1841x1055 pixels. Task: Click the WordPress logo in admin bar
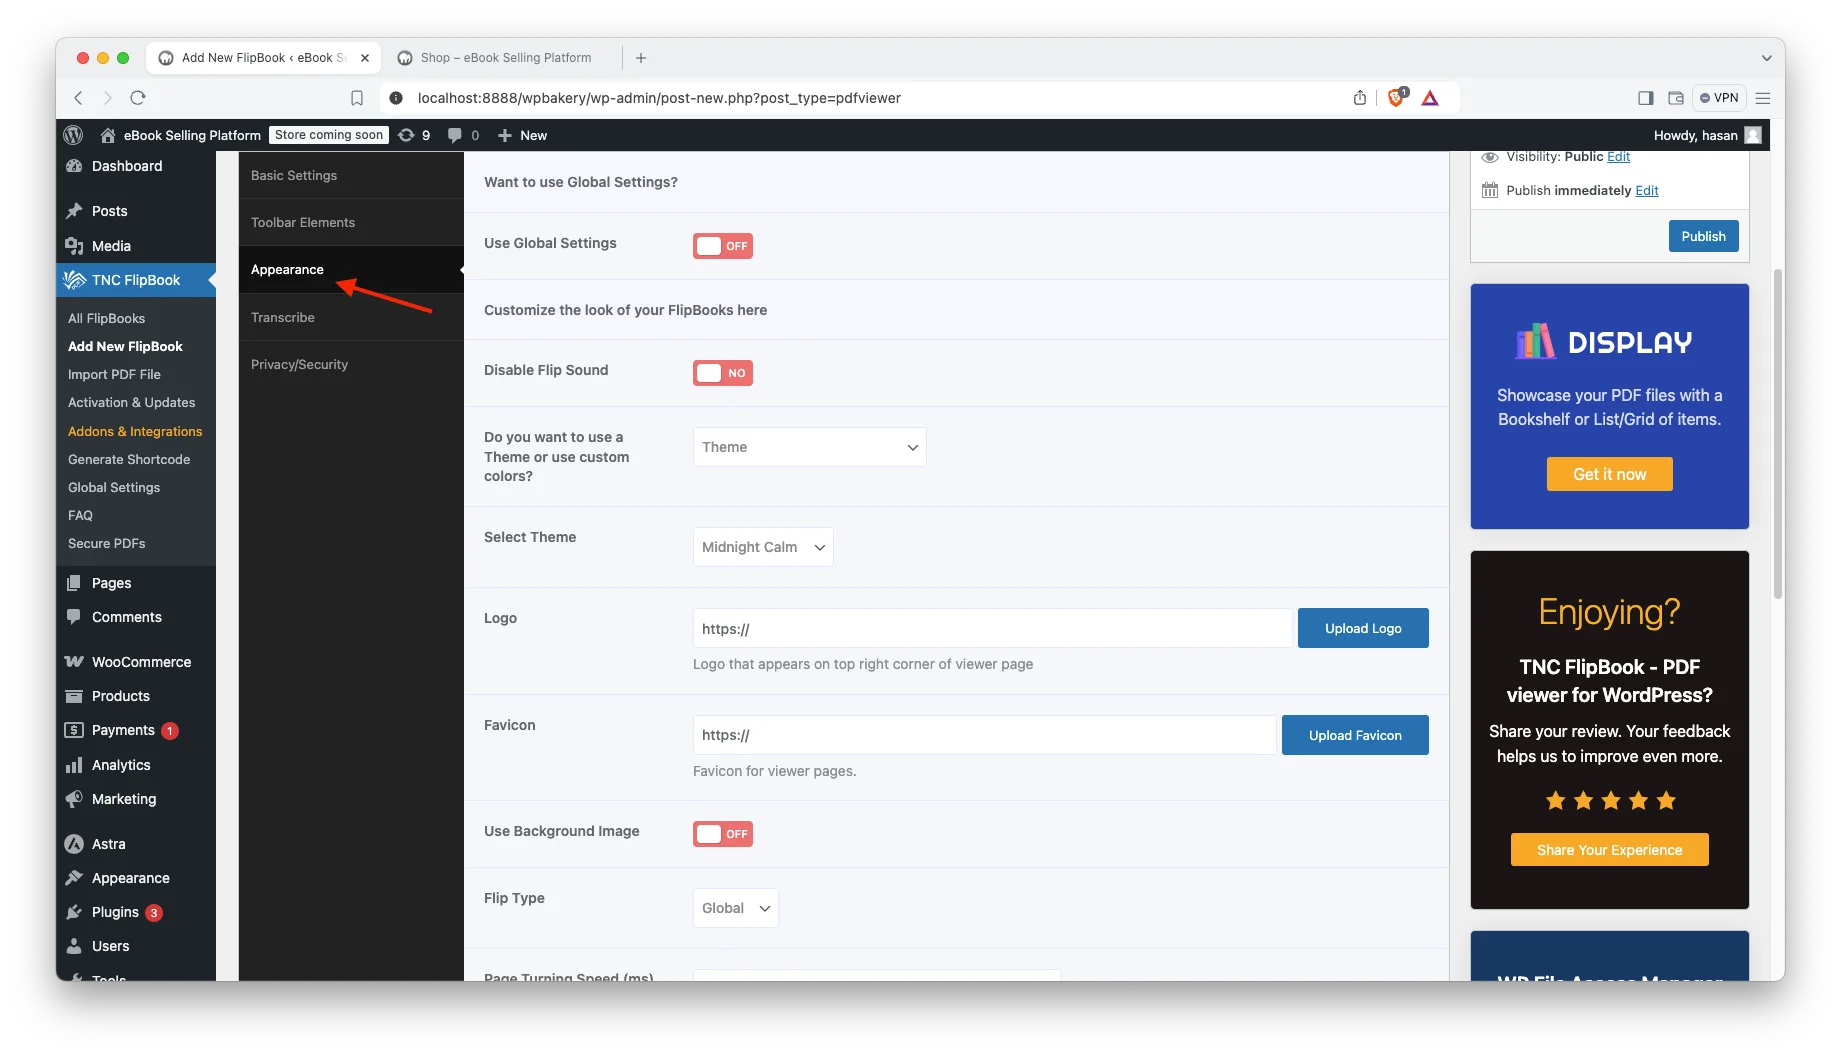(73, 135)
